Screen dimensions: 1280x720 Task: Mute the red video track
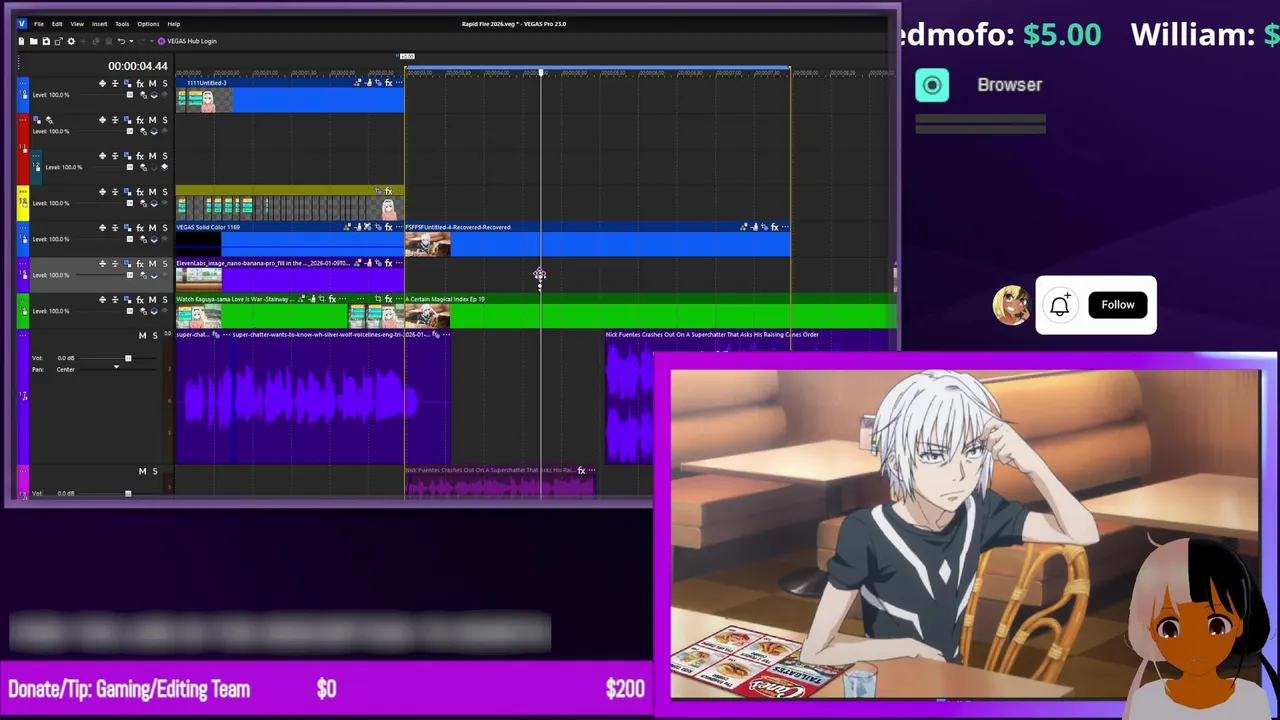point(152,120)
